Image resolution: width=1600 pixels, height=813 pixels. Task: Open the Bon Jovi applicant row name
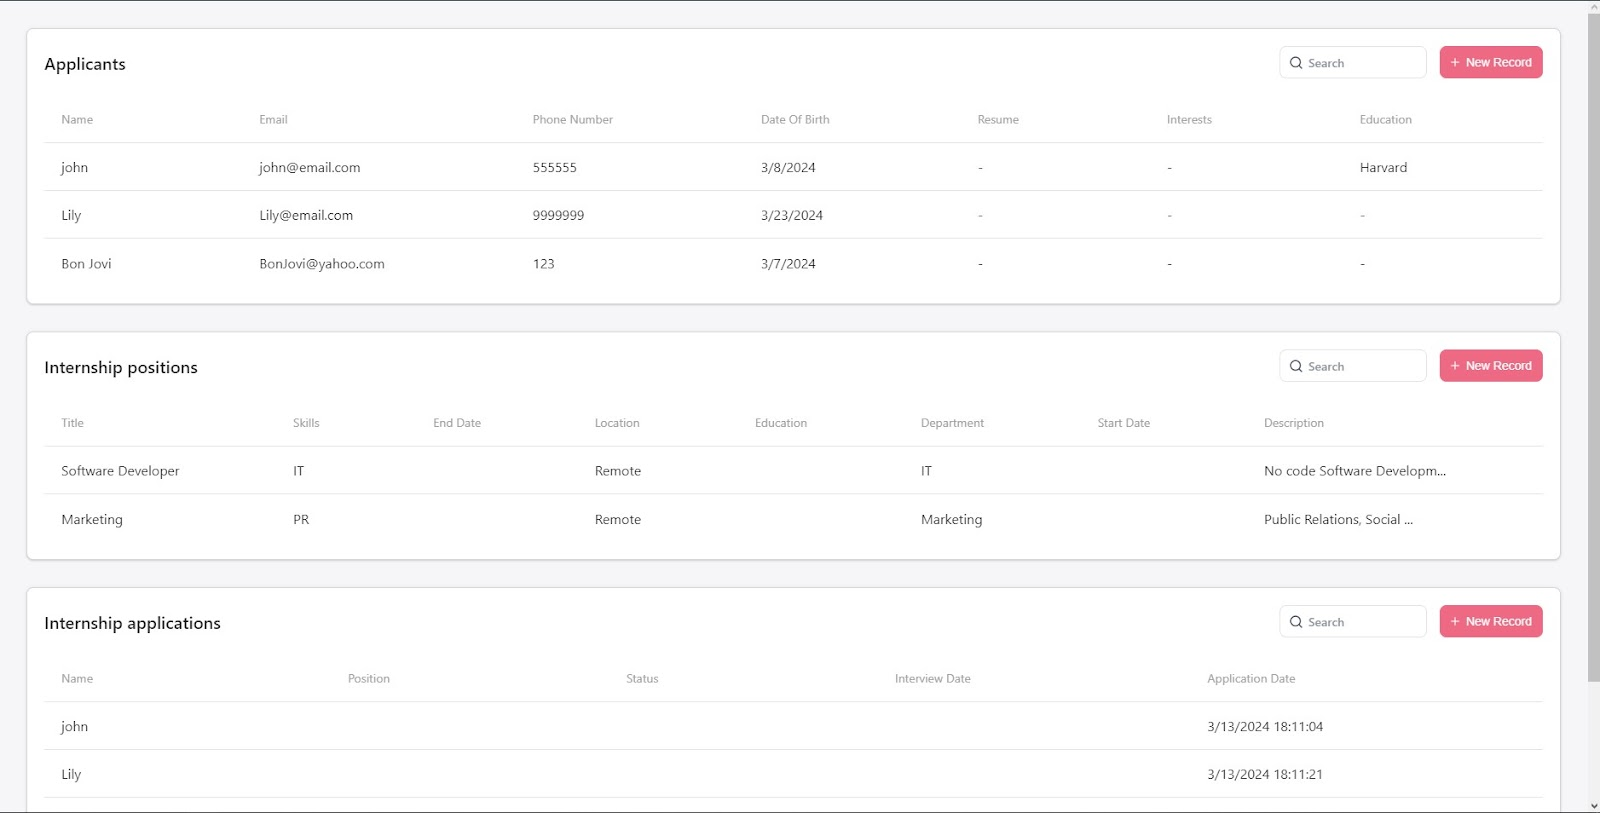86,264
